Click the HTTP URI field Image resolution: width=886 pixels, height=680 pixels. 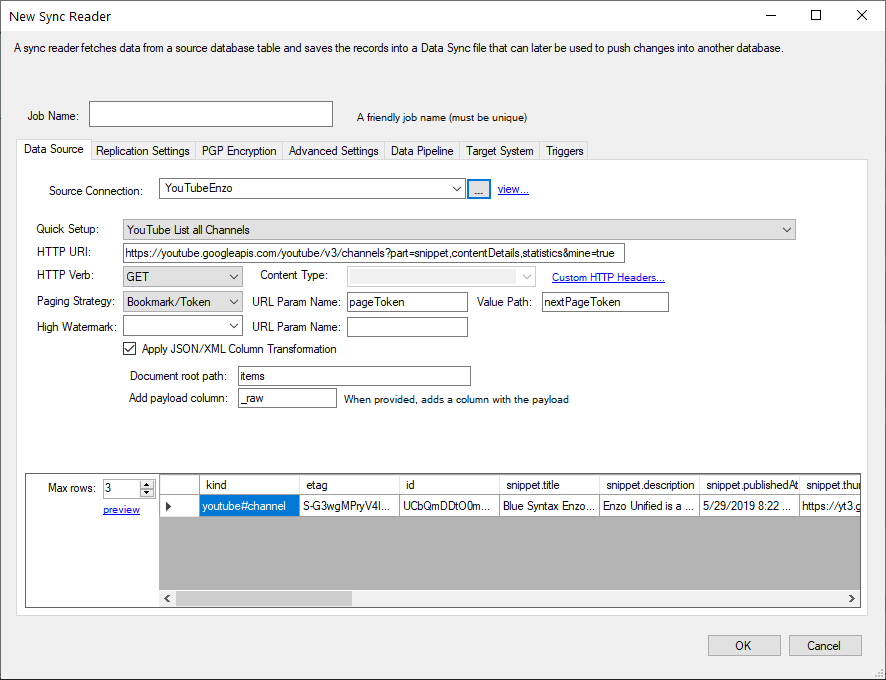[373, 253]
